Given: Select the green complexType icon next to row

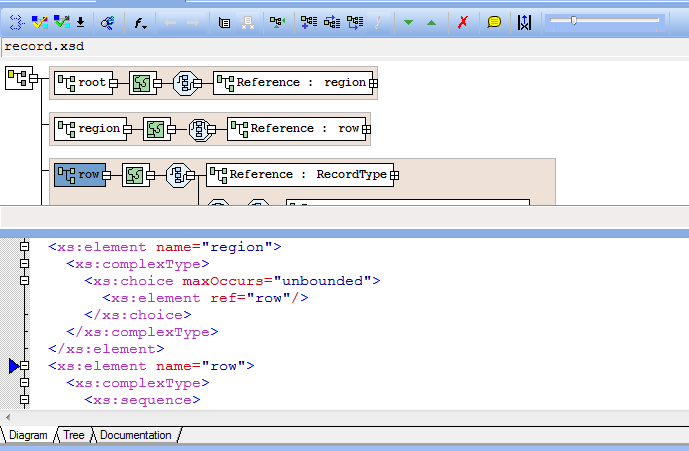Looking at the screenshot, I should (135, 175).
